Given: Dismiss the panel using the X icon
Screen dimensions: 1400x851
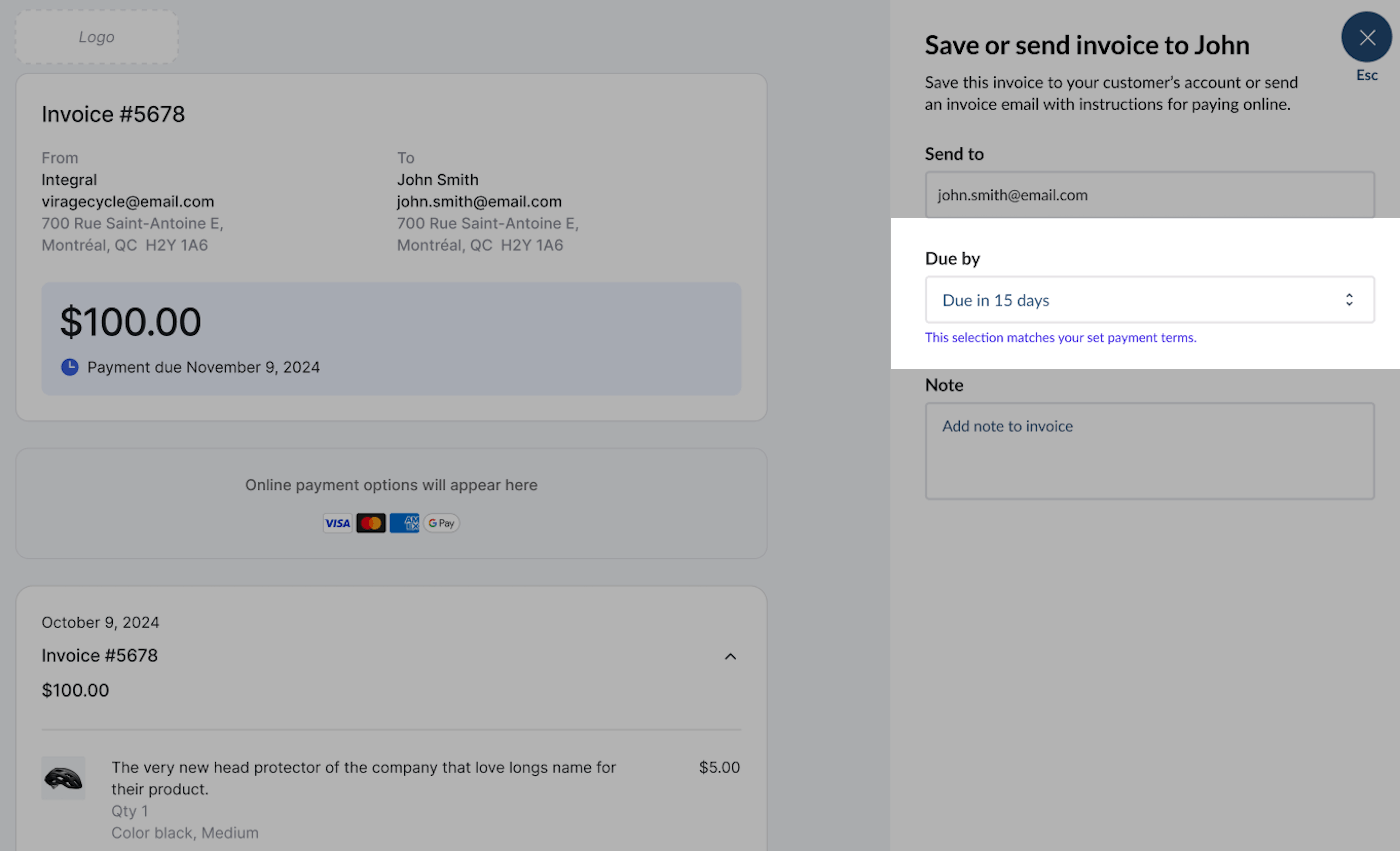Looking at the screenshot, I should point(1367,36).
